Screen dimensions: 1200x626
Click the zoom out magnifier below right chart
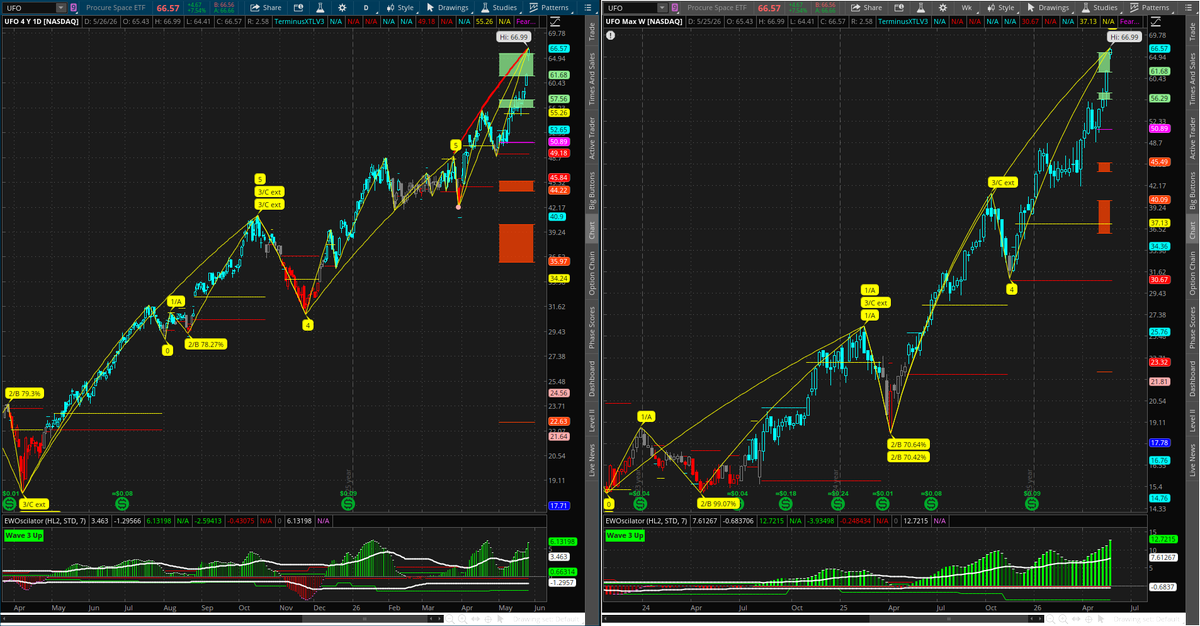tap(1050, 619)
